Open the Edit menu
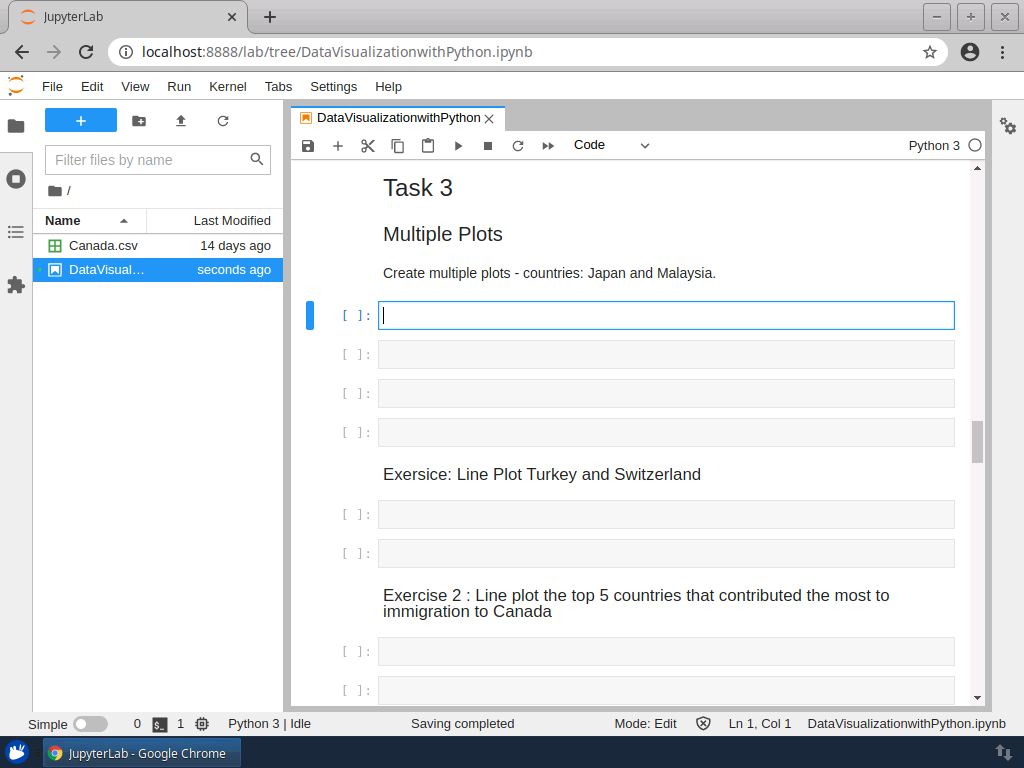 coord(92,87)
